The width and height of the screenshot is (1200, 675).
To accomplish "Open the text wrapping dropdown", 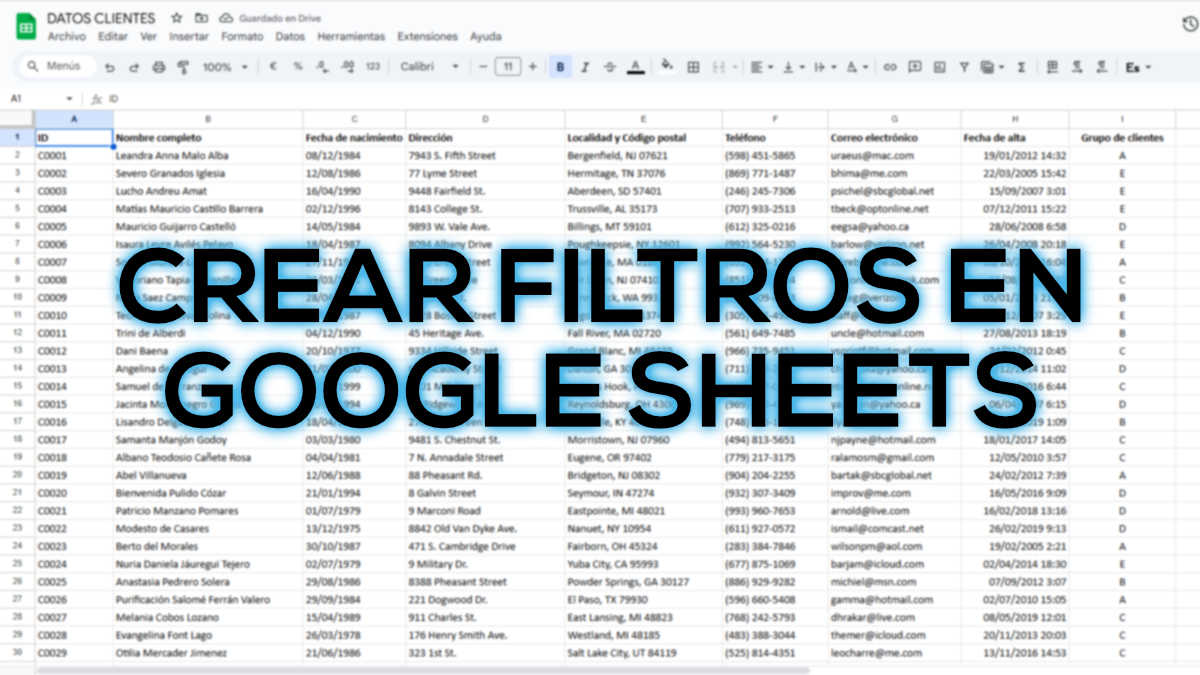I will (x=824, y=67).
